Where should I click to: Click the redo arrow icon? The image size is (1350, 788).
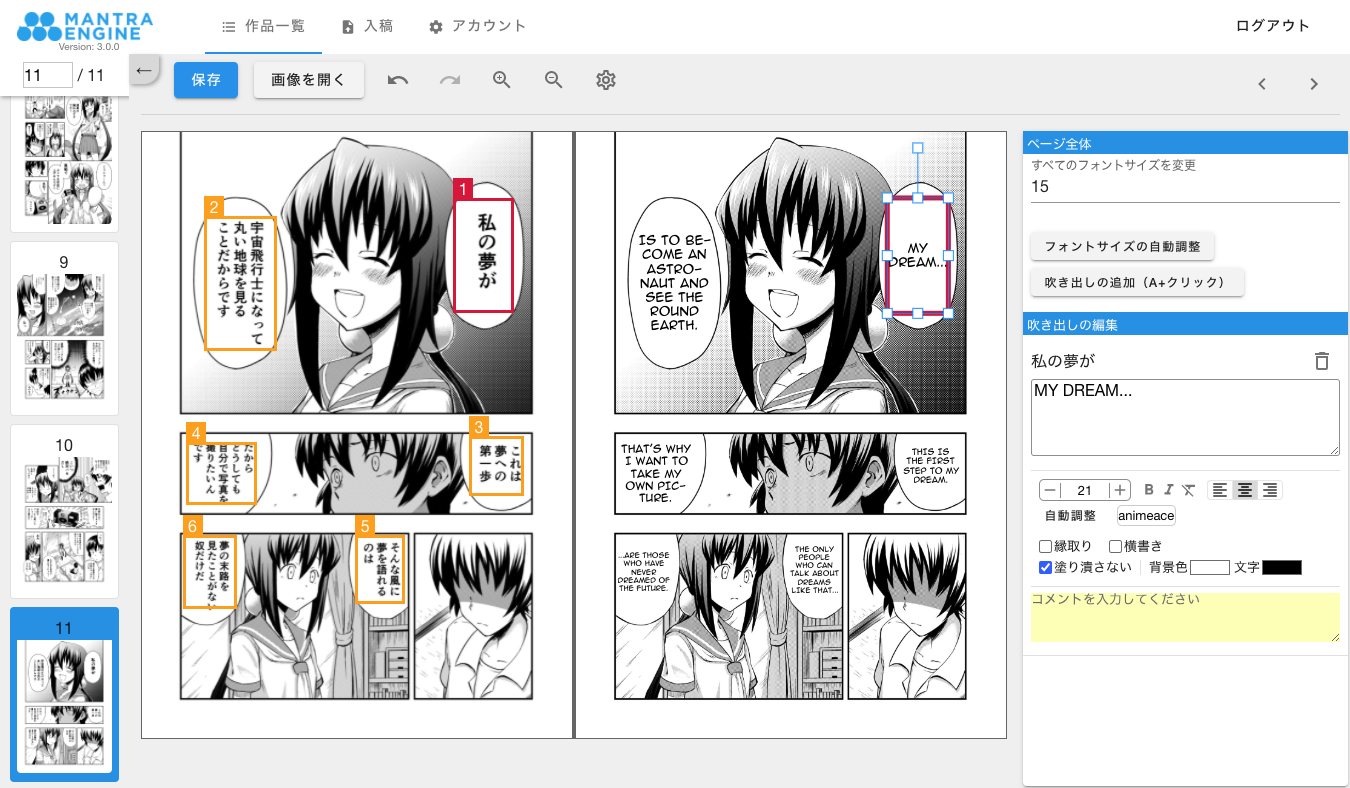450,80
